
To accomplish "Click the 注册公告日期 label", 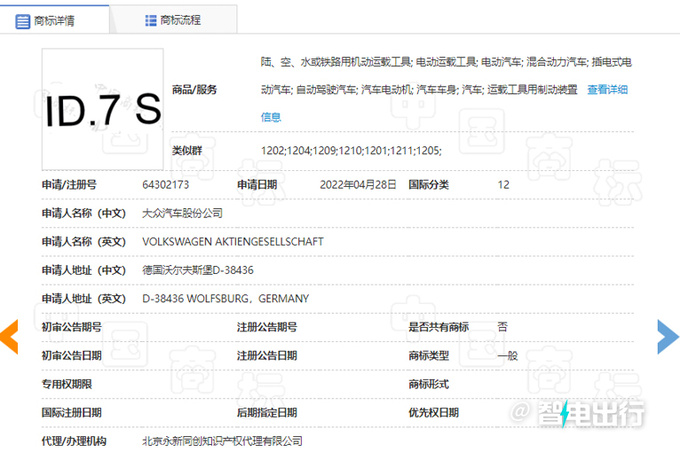I will [x=267, y=356].
